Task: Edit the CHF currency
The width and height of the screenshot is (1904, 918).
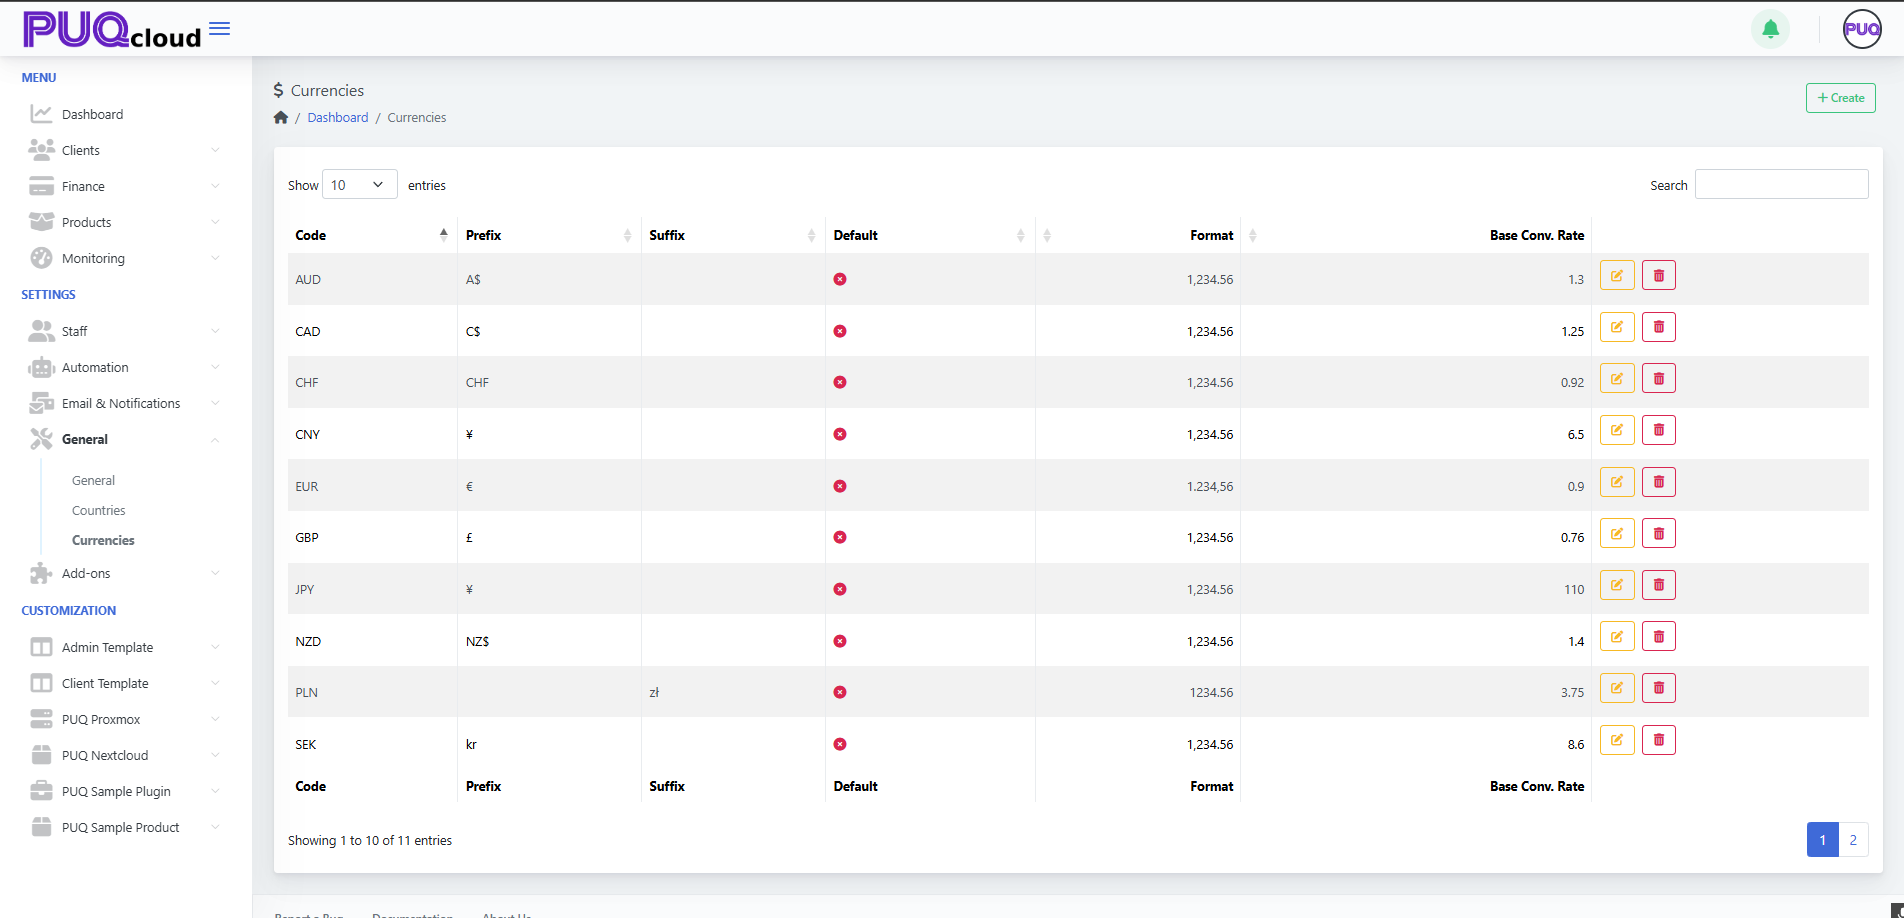Action: coord(1617,378)
